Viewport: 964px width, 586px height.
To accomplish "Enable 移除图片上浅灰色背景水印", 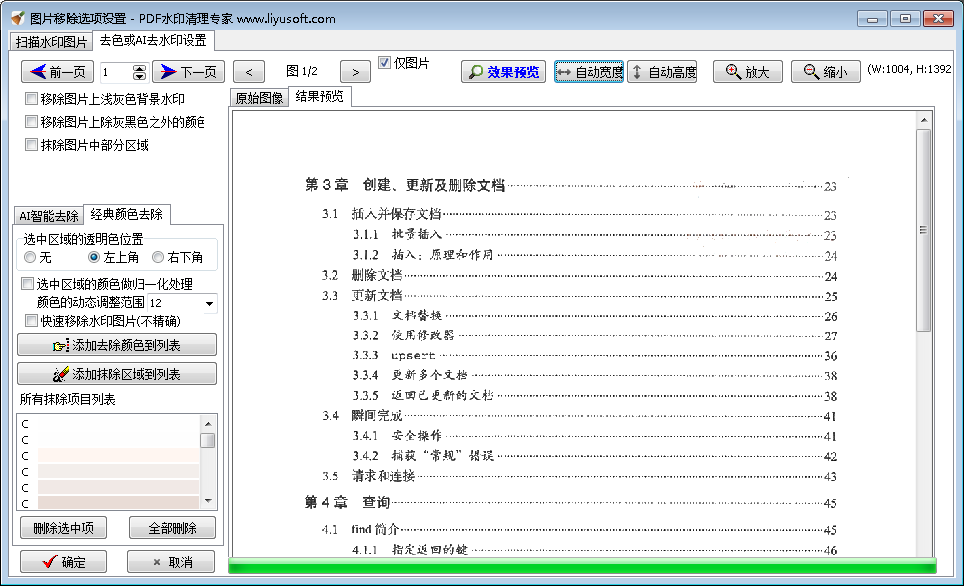I will (x=31, y=99).
